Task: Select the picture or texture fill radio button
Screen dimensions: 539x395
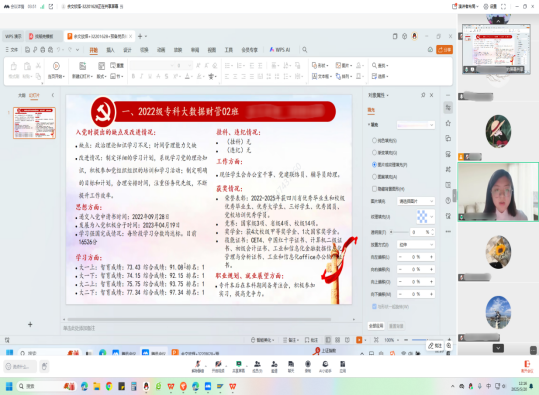Action: 374,165
